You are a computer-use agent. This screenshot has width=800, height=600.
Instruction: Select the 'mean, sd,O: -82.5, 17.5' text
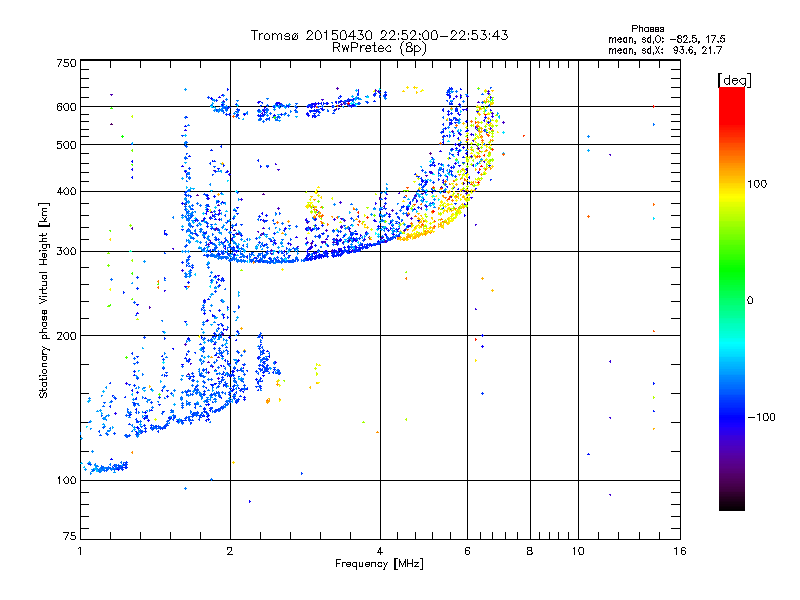point(666,39)
